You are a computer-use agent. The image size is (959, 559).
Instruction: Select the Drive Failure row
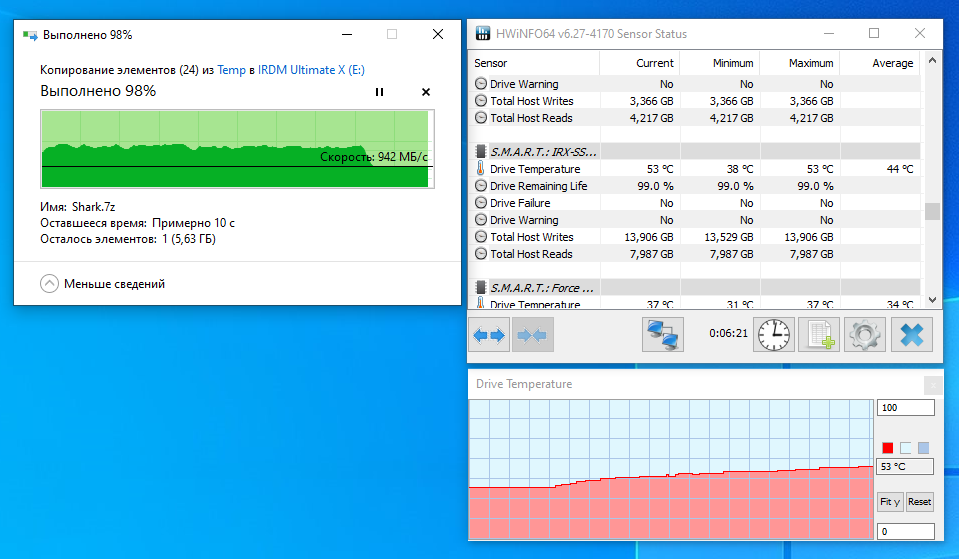pos(694,203)
